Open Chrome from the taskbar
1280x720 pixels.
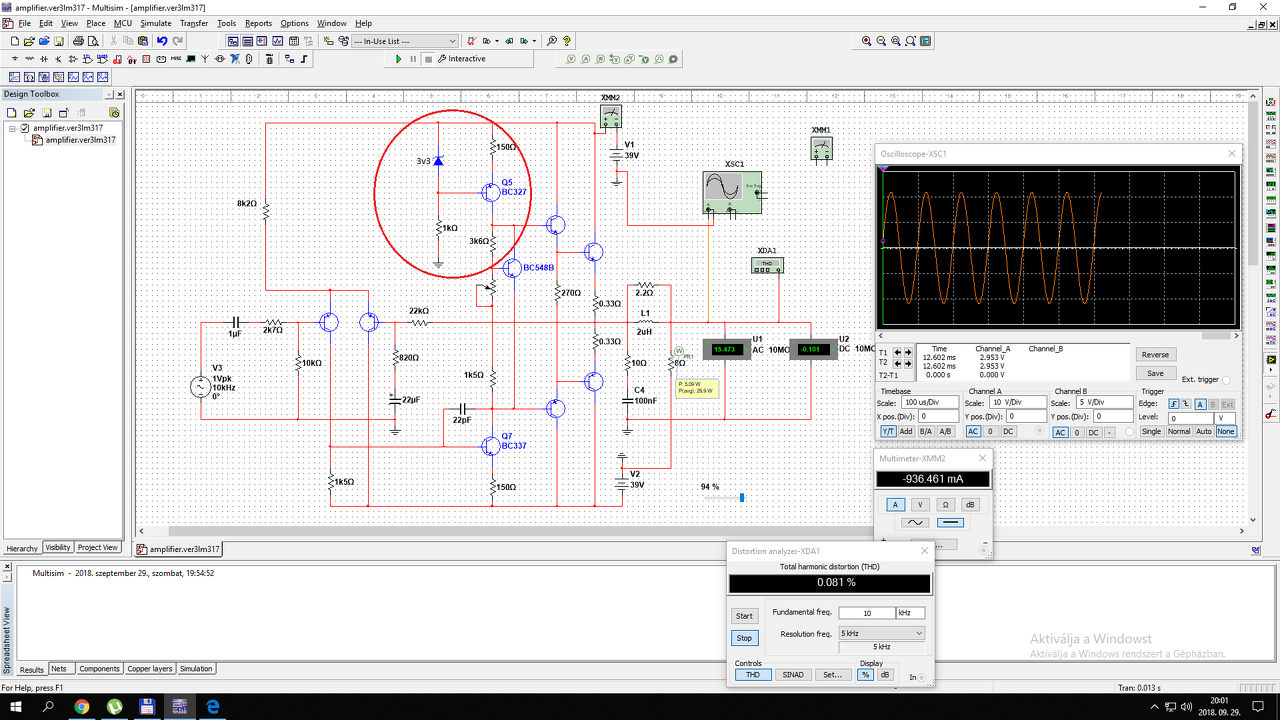(x=81, y=707)
